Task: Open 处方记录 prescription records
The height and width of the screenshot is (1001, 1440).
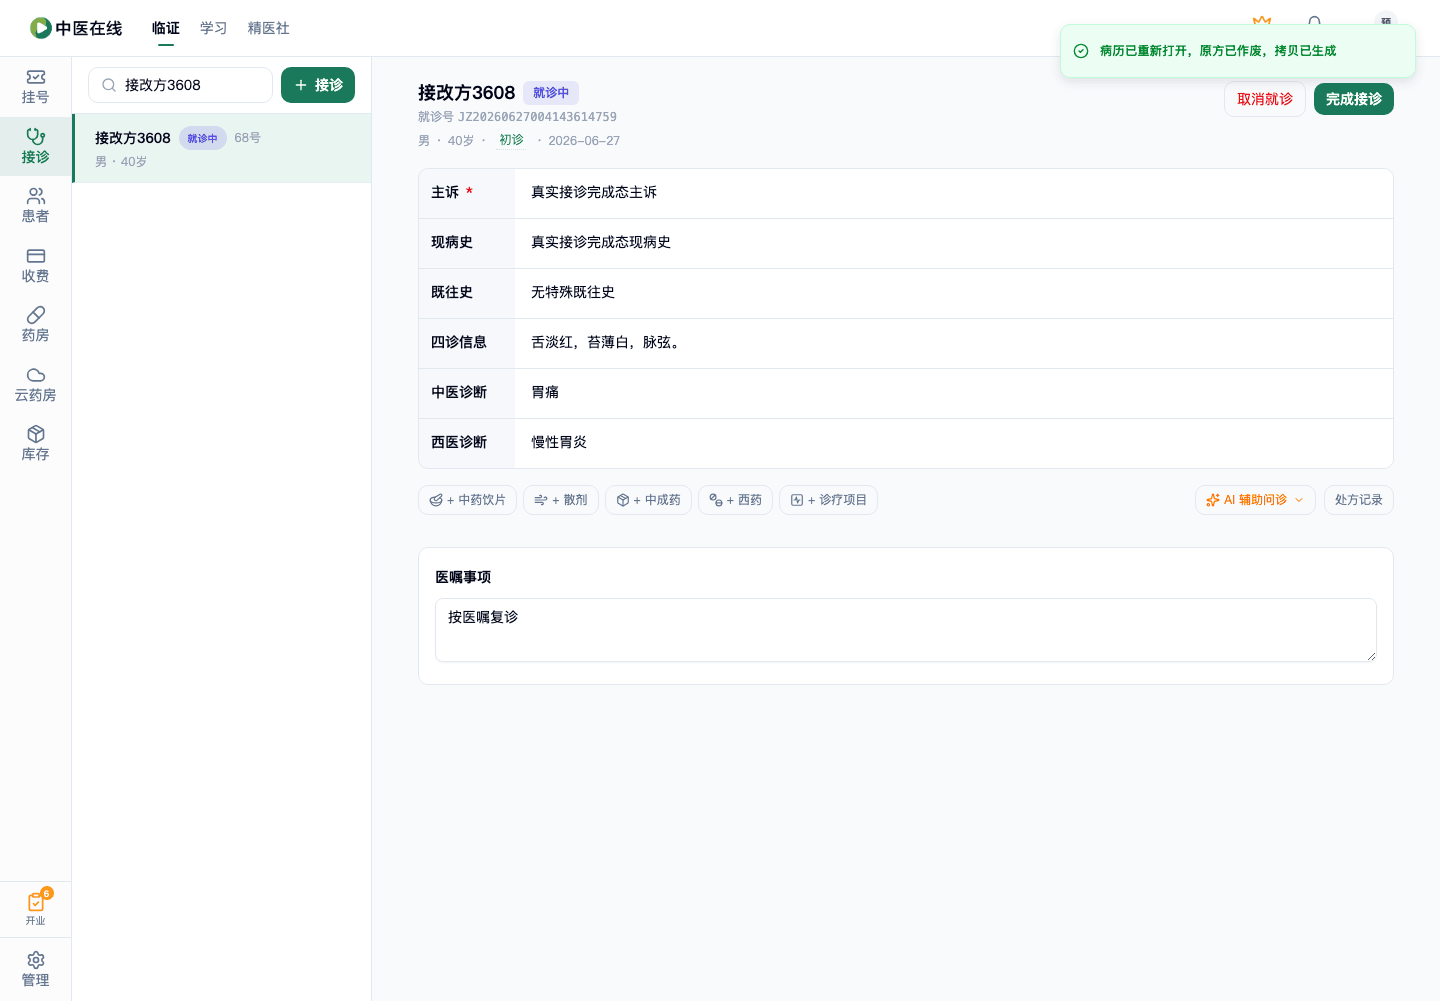Action: coord(1359,500)
